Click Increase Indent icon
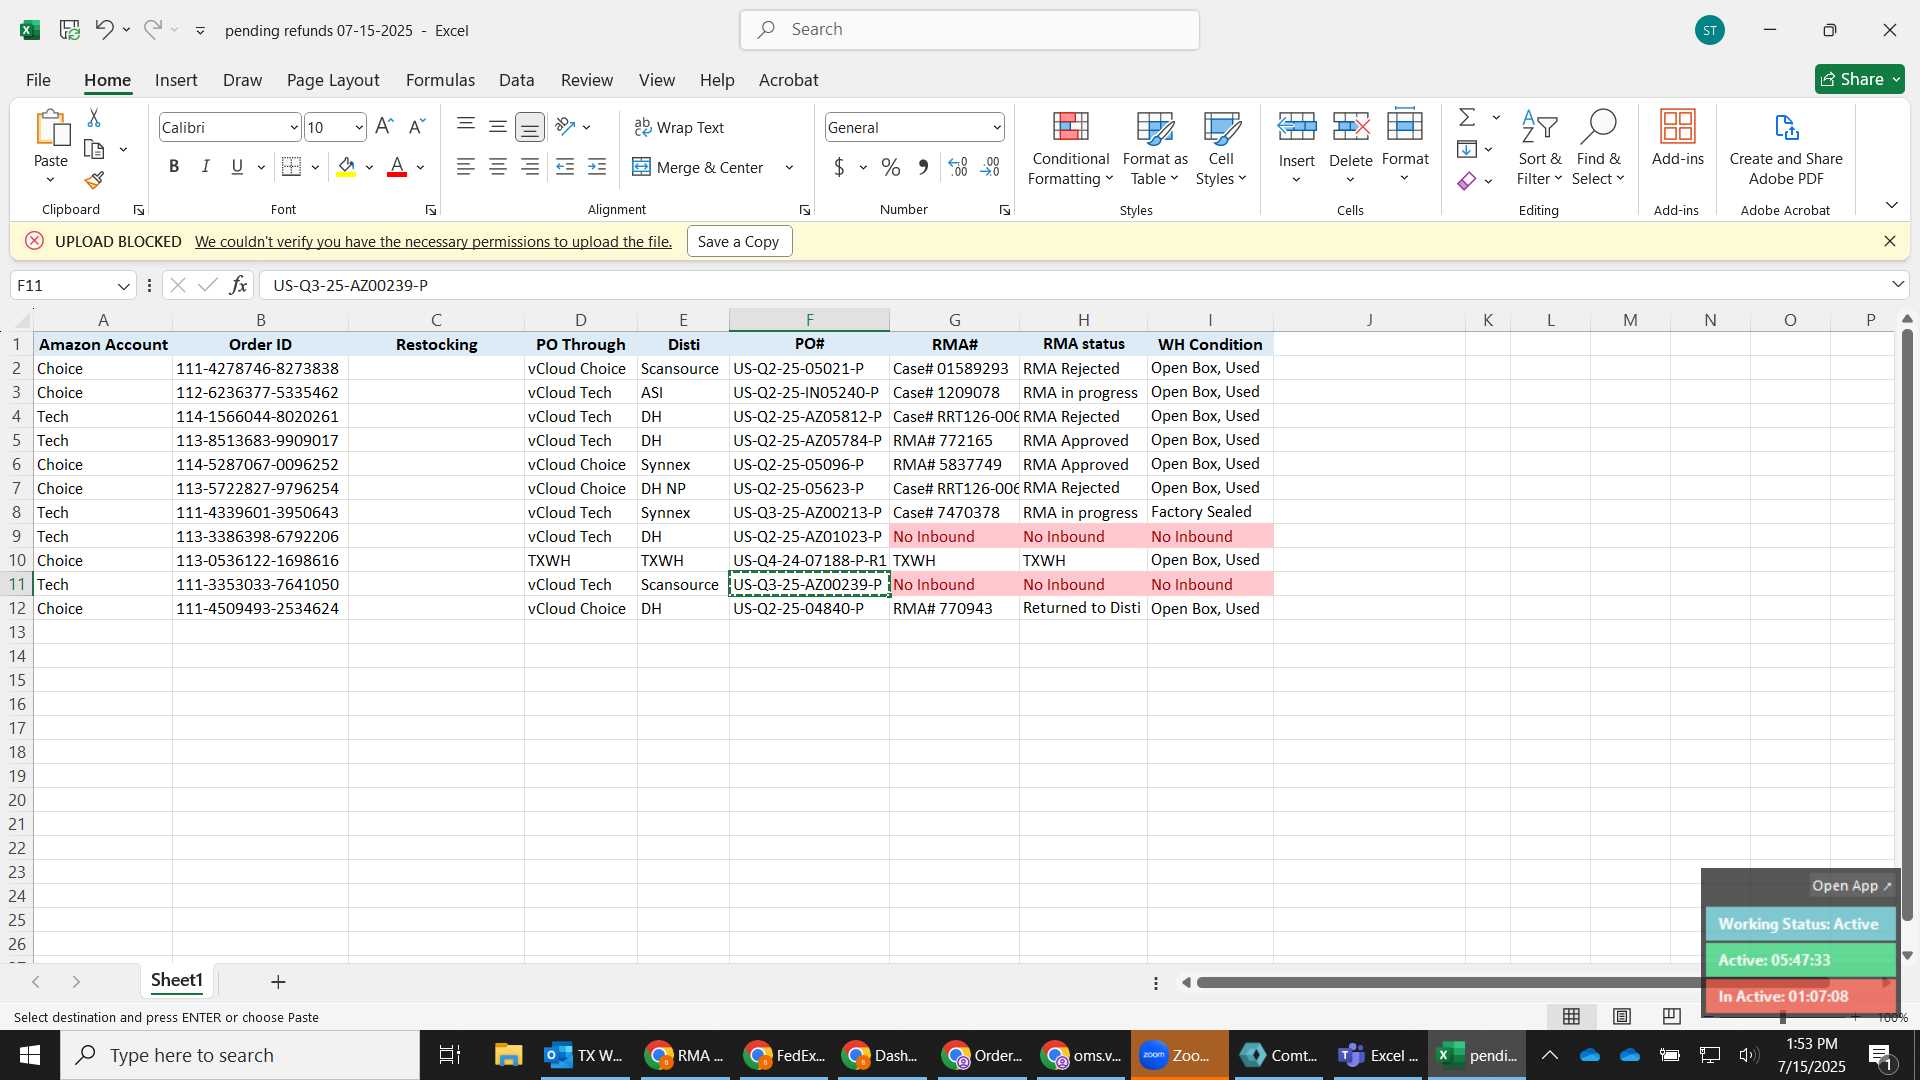Viewport: 1920px width, 1080px height. tap(597, 167)
